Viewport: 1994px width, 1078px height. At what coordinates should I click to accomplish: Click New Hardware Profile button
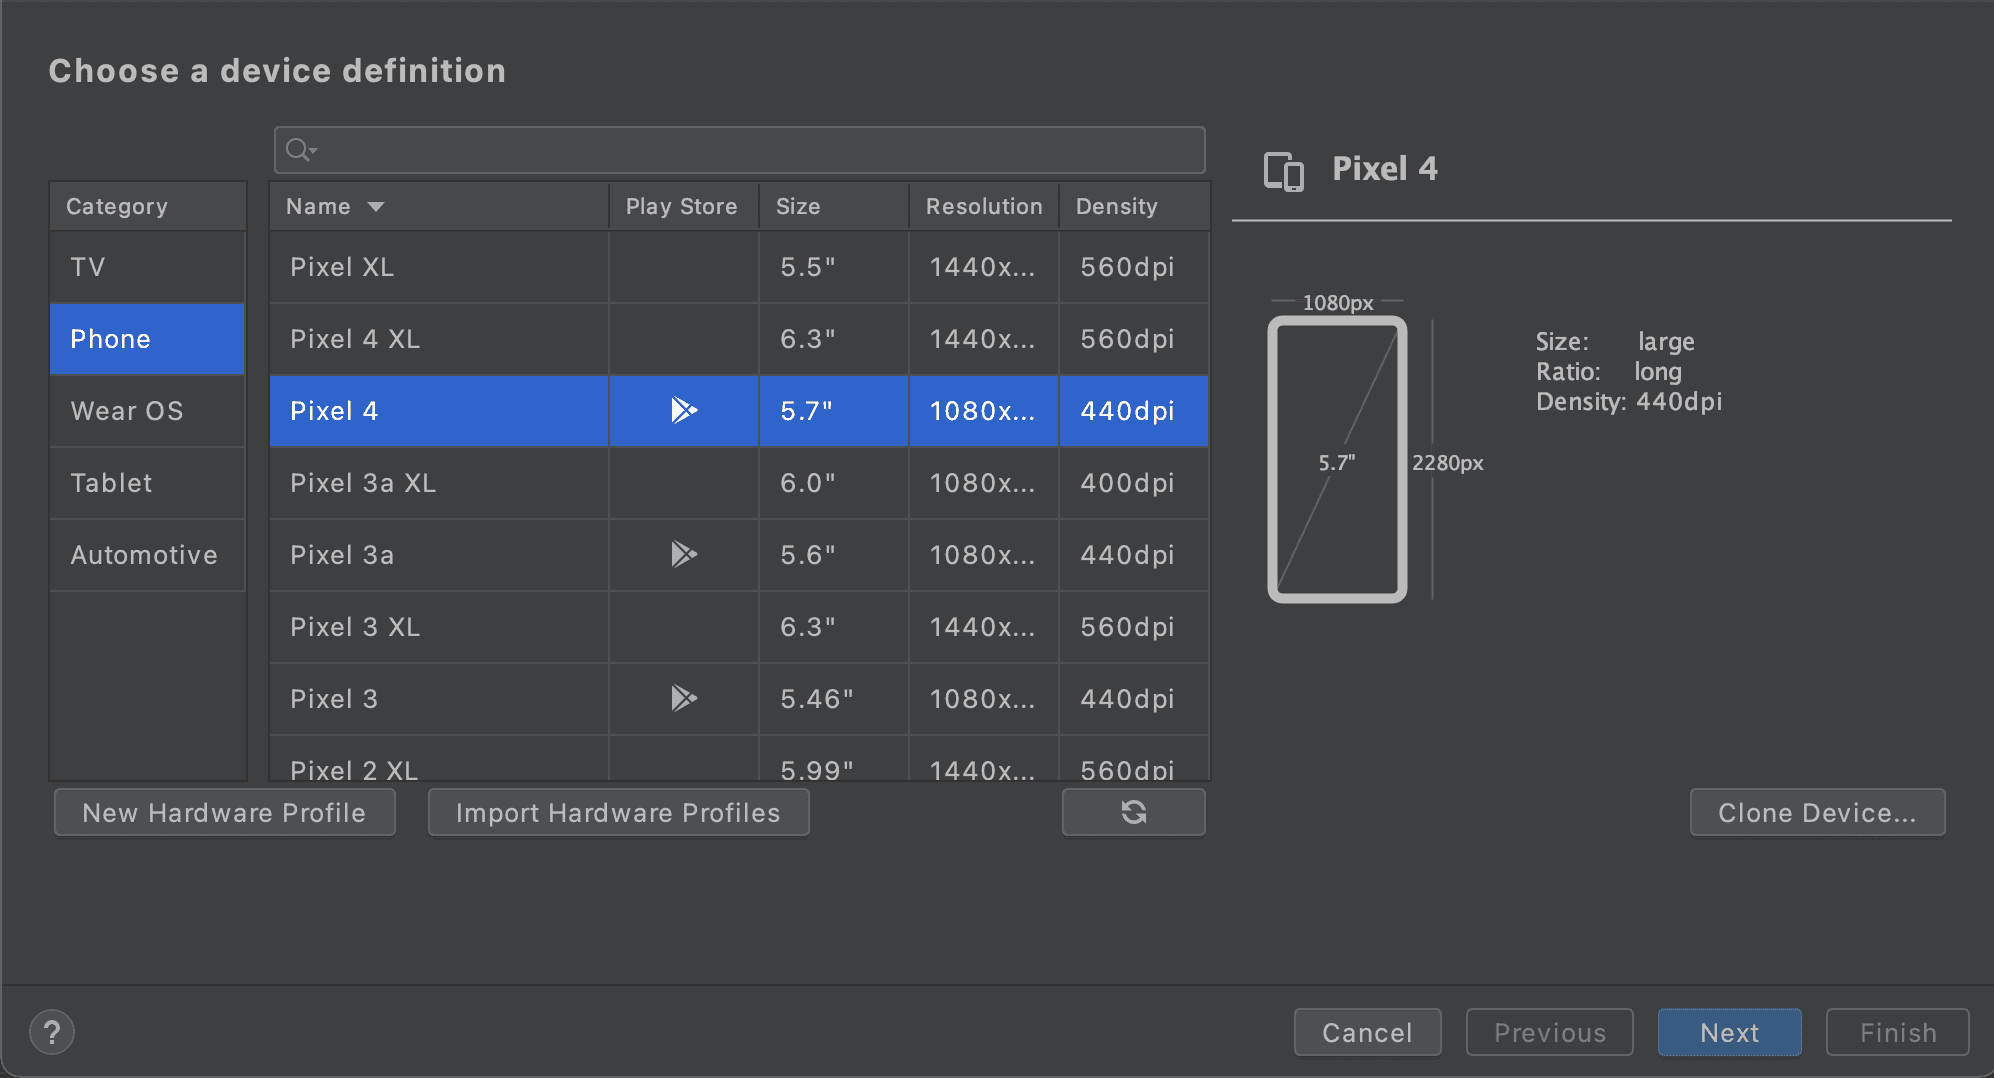(x=225, y=812)
